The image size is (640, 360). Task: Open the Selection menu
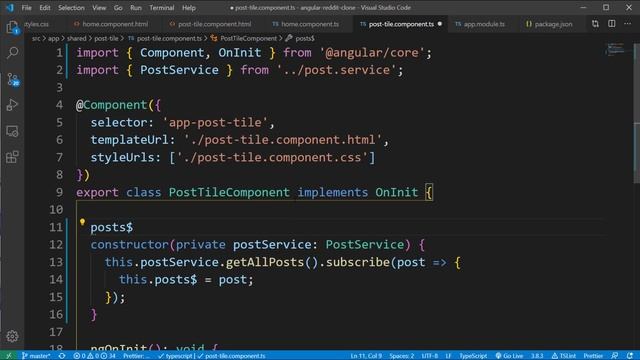coord(71,8)
